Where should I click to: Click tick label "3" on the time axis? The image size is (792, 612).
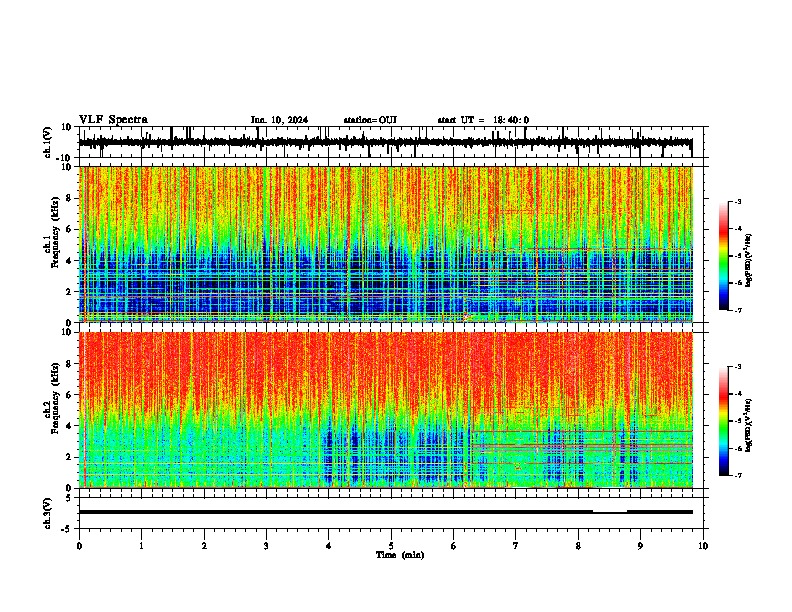(266, 546)
